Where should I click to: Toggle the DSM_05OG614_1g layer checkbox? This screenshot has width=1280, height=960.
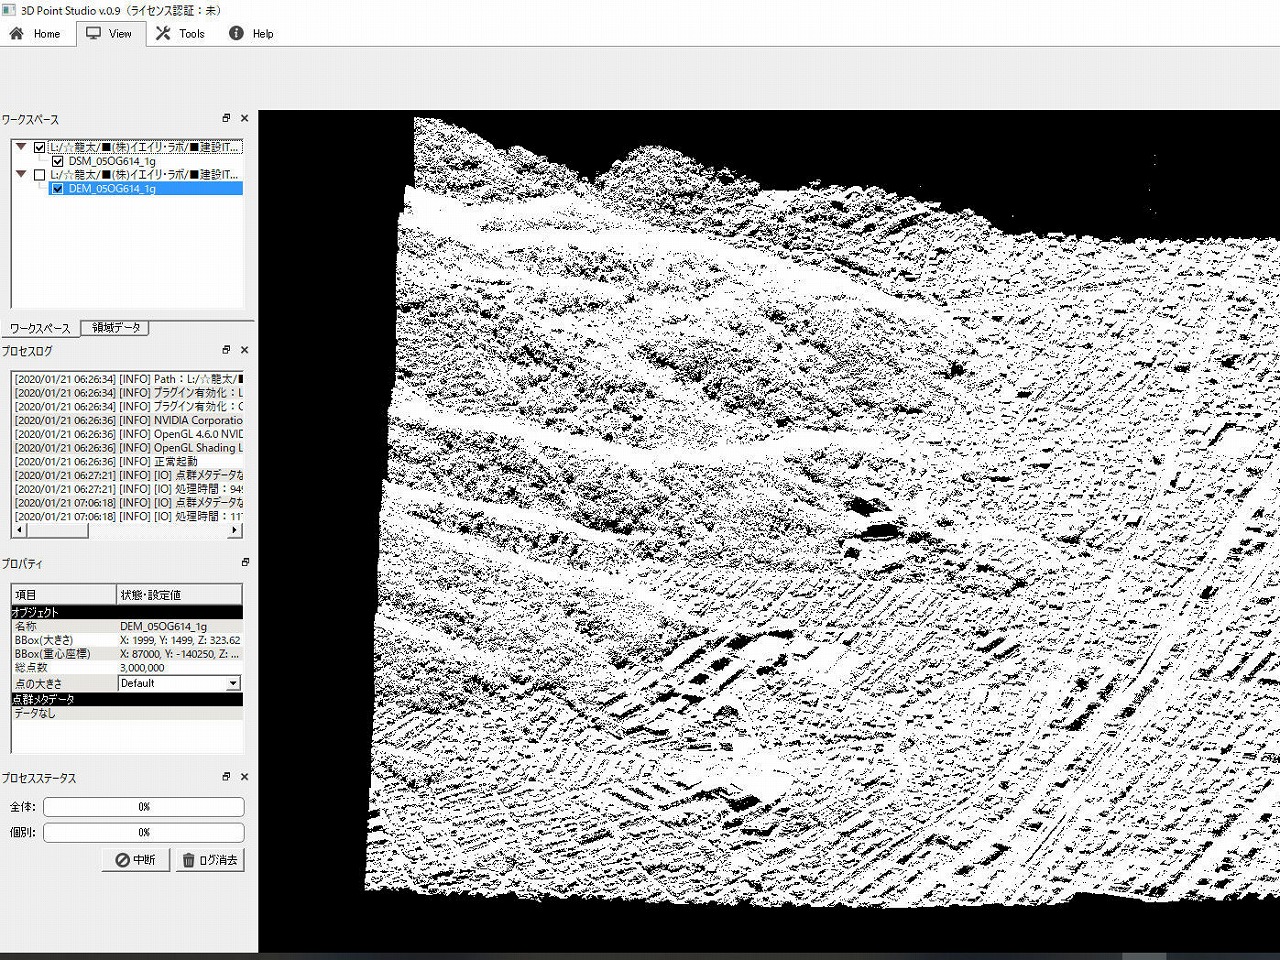pyautogui.click(x=57, y=161)
